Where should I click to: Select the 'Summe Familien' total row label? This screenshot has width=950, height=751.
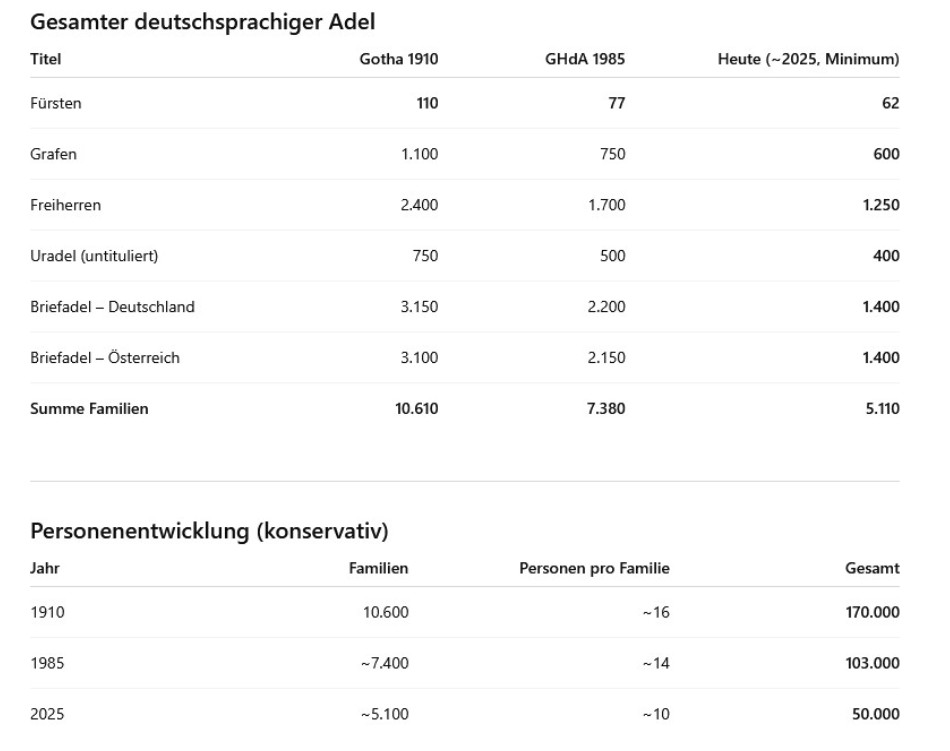[89, 409]
